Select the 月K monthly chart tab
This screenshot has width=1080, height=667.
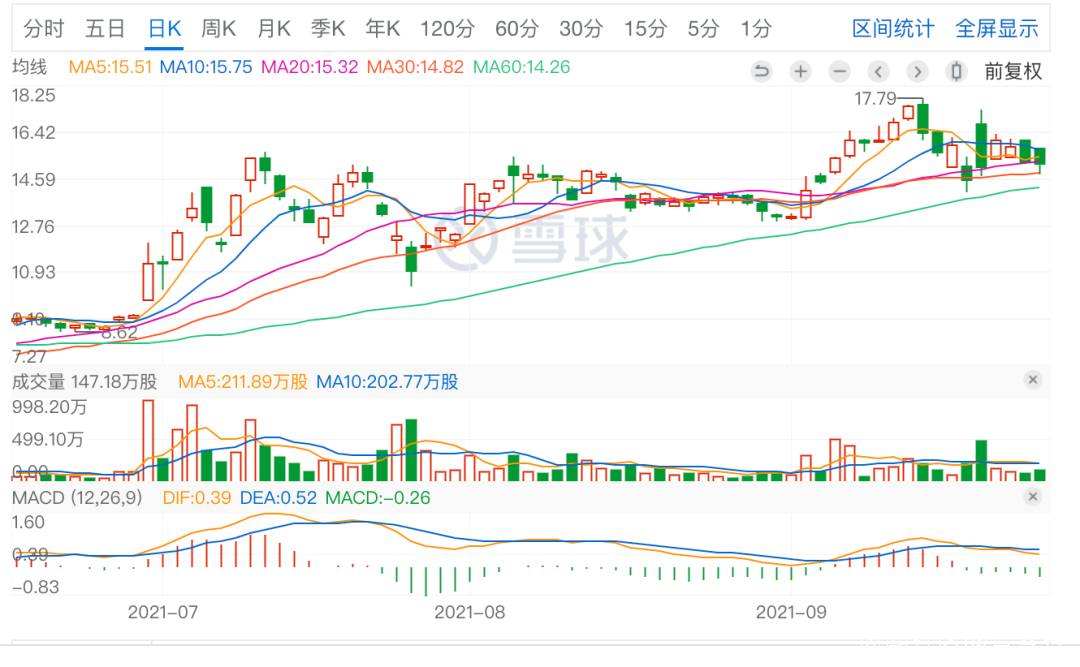[x=273, y=29]
